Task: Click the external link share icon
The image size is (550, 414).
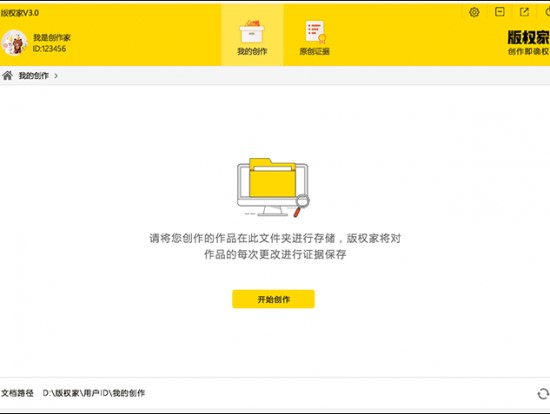Action: 524,12
